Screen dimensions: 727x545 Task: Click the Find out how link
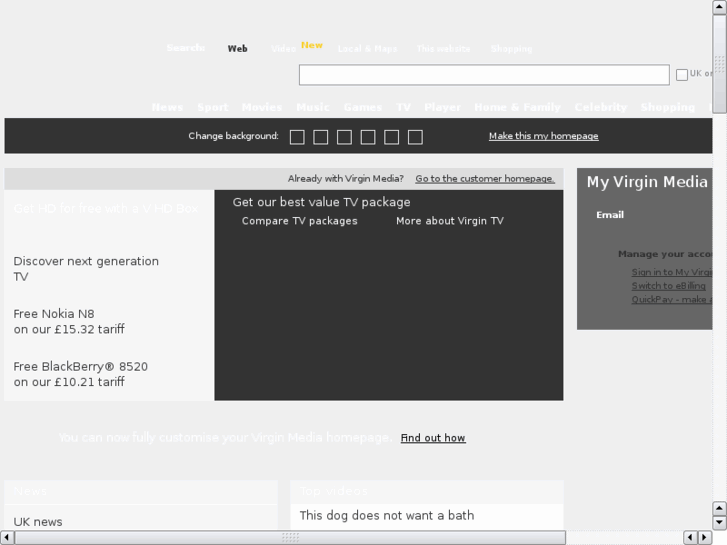433,438
